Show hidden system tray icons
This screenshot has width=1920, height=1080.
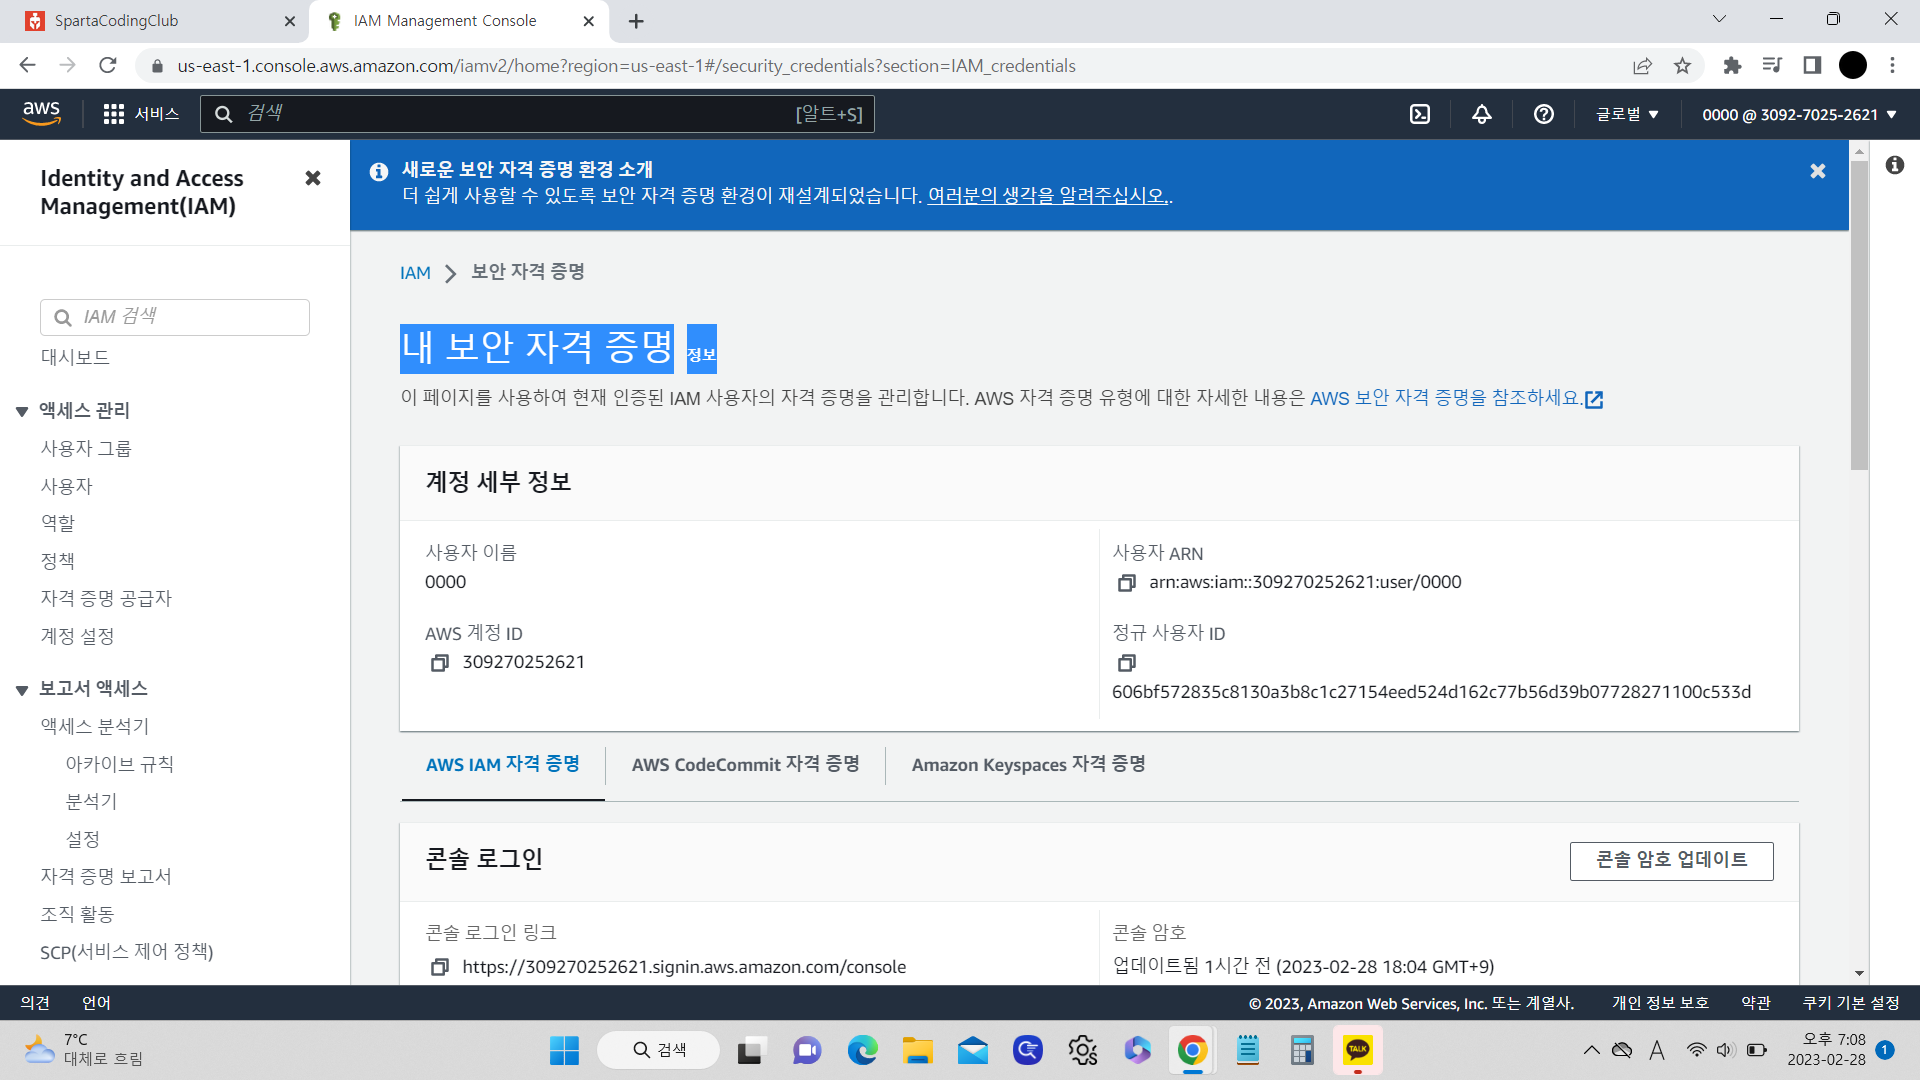point(1591,1050)
